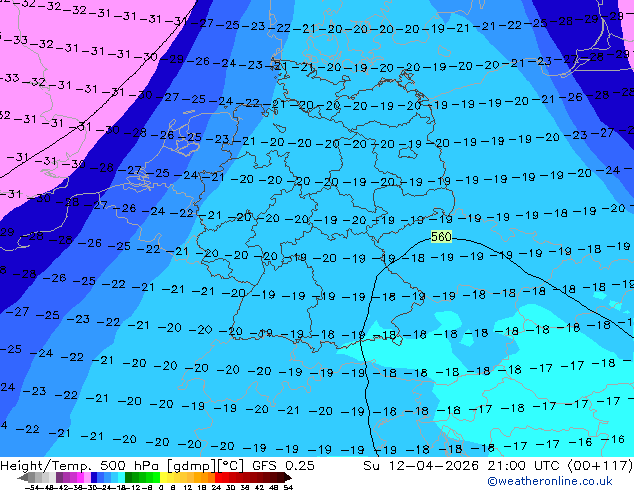The width and height of the screenshot is (634, 490).
Task: Click the '54' value on the legend scale
Action: 287,487
